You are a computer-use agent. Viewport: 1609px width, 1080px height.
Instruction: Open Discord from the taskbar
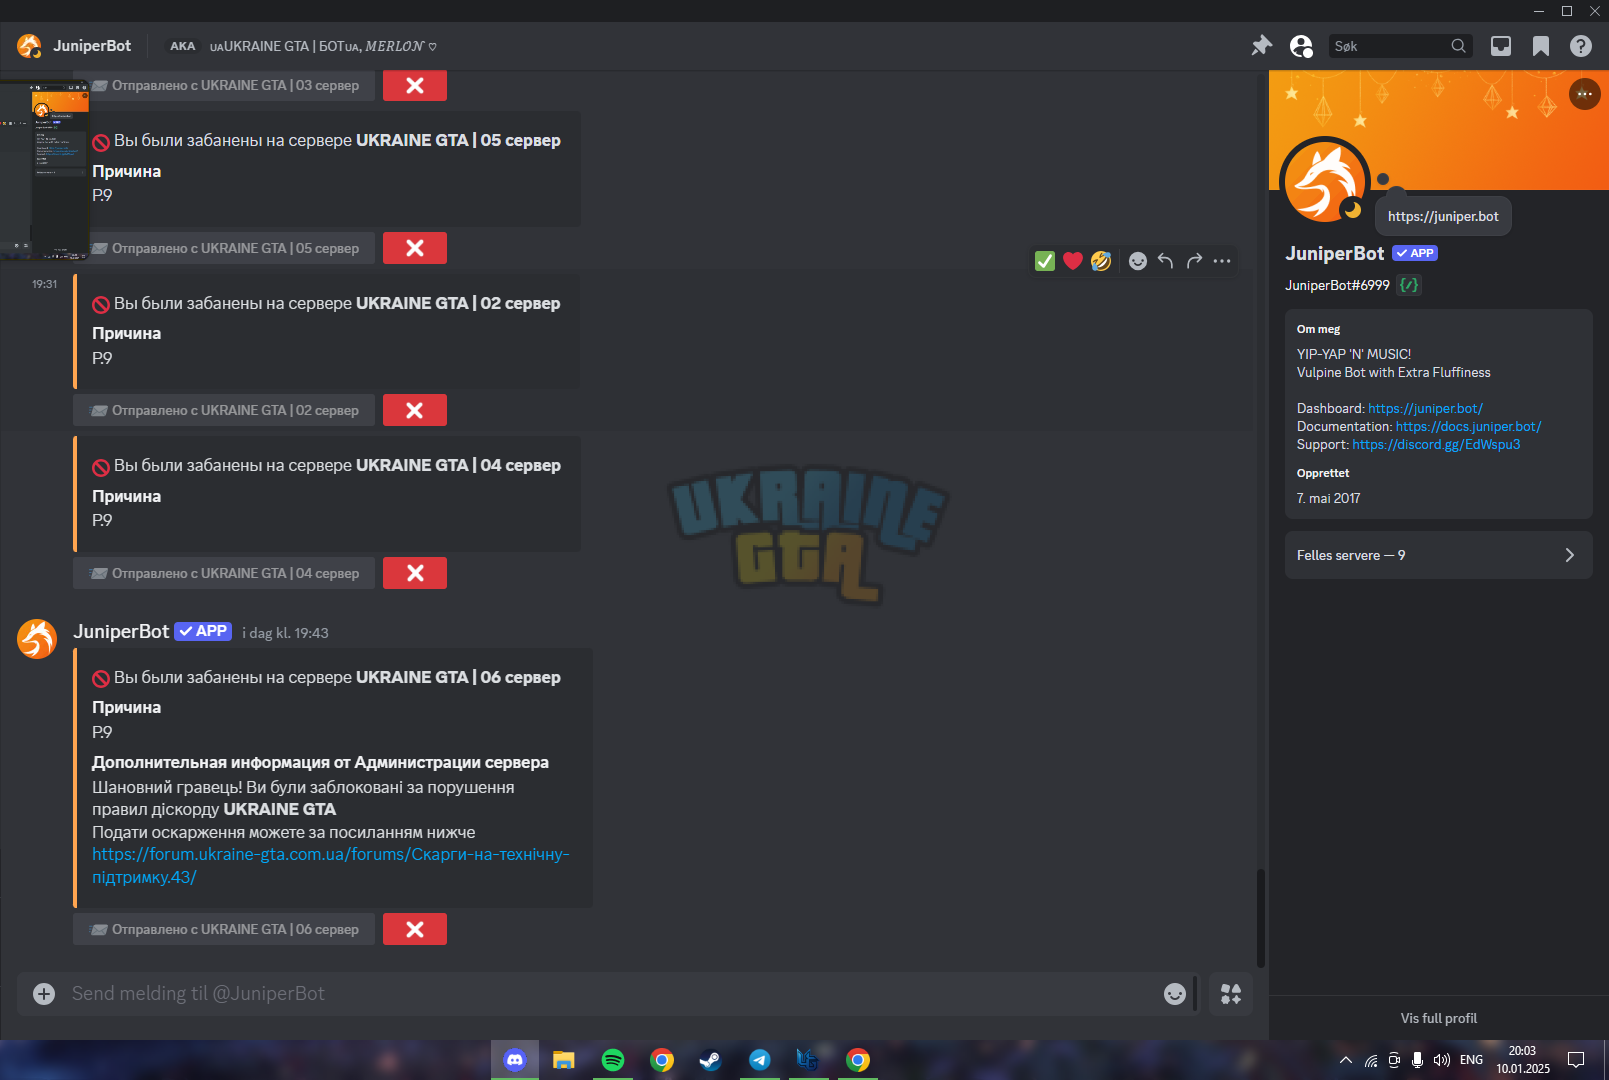click(515, 1060)
